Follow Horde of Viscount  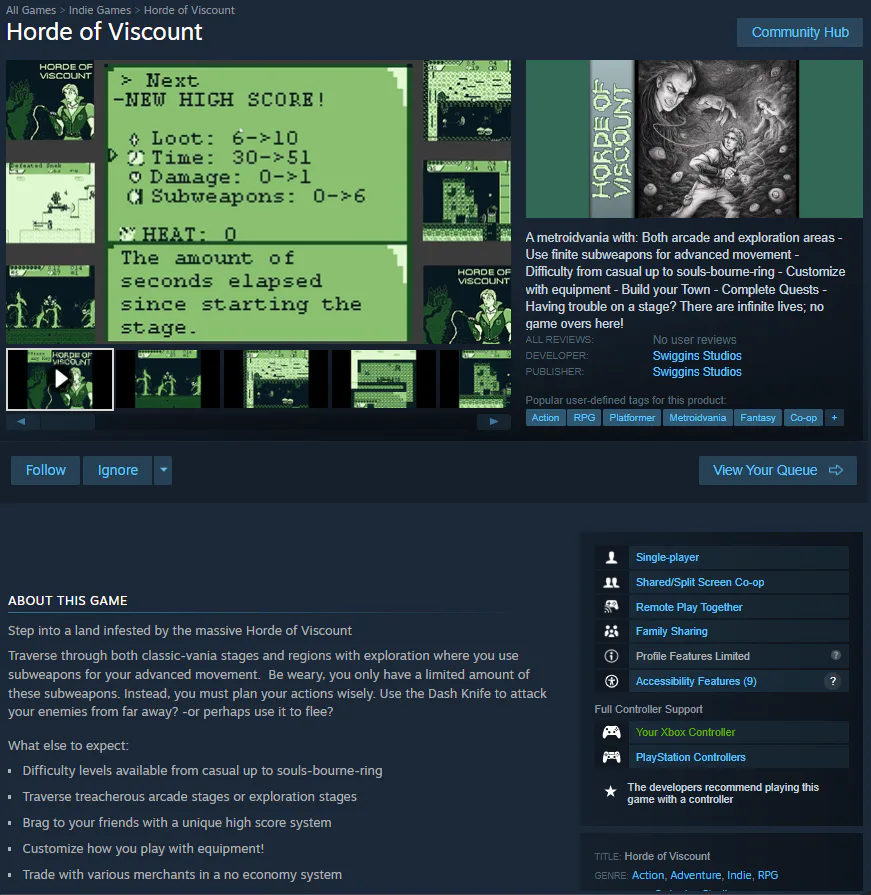(x=46, y=470)
